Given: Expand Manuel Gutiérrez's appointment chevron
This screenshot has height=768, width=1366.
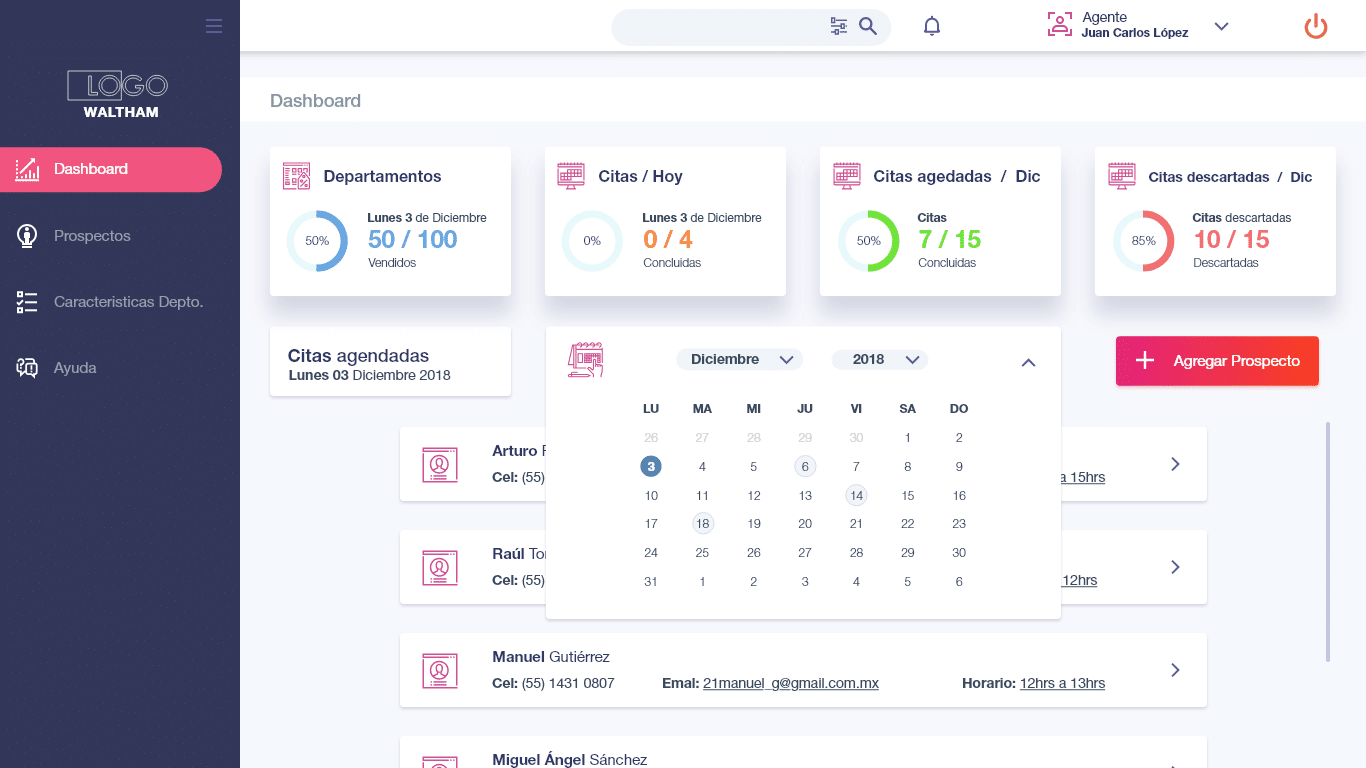Looking at the screenshot, I should [x=1175, y=670].
